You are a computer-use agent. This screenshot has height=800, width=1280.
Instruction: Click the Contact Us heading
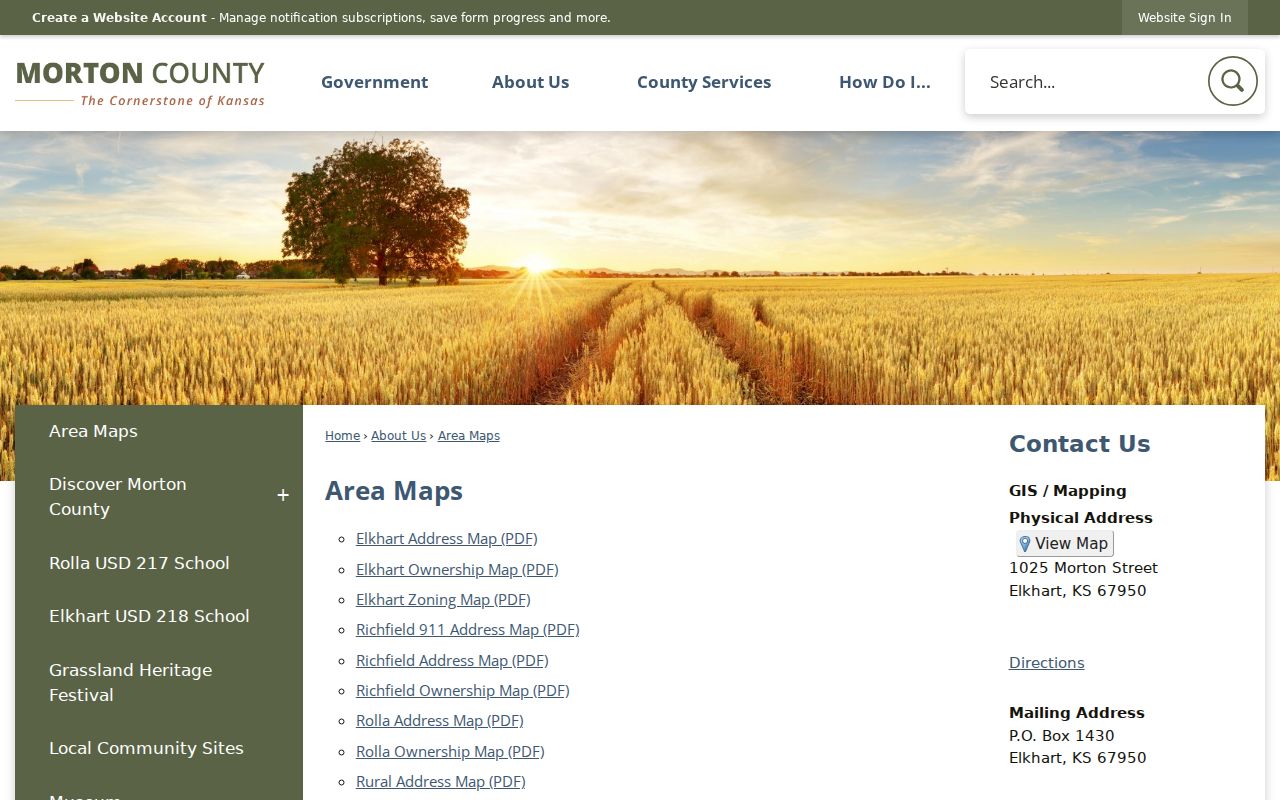[1079, 444]
